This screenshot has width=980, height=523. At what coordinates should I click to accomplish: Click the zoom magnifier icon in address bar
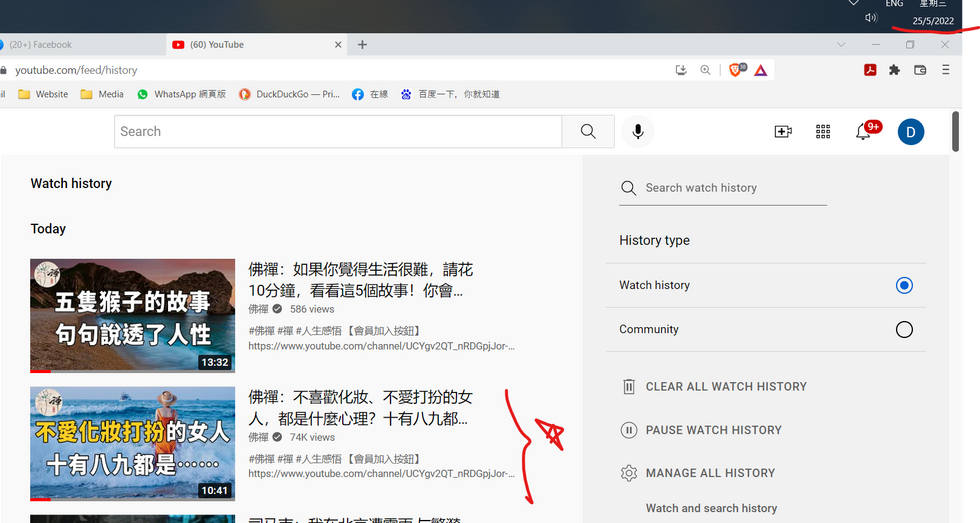pos(705,70)
